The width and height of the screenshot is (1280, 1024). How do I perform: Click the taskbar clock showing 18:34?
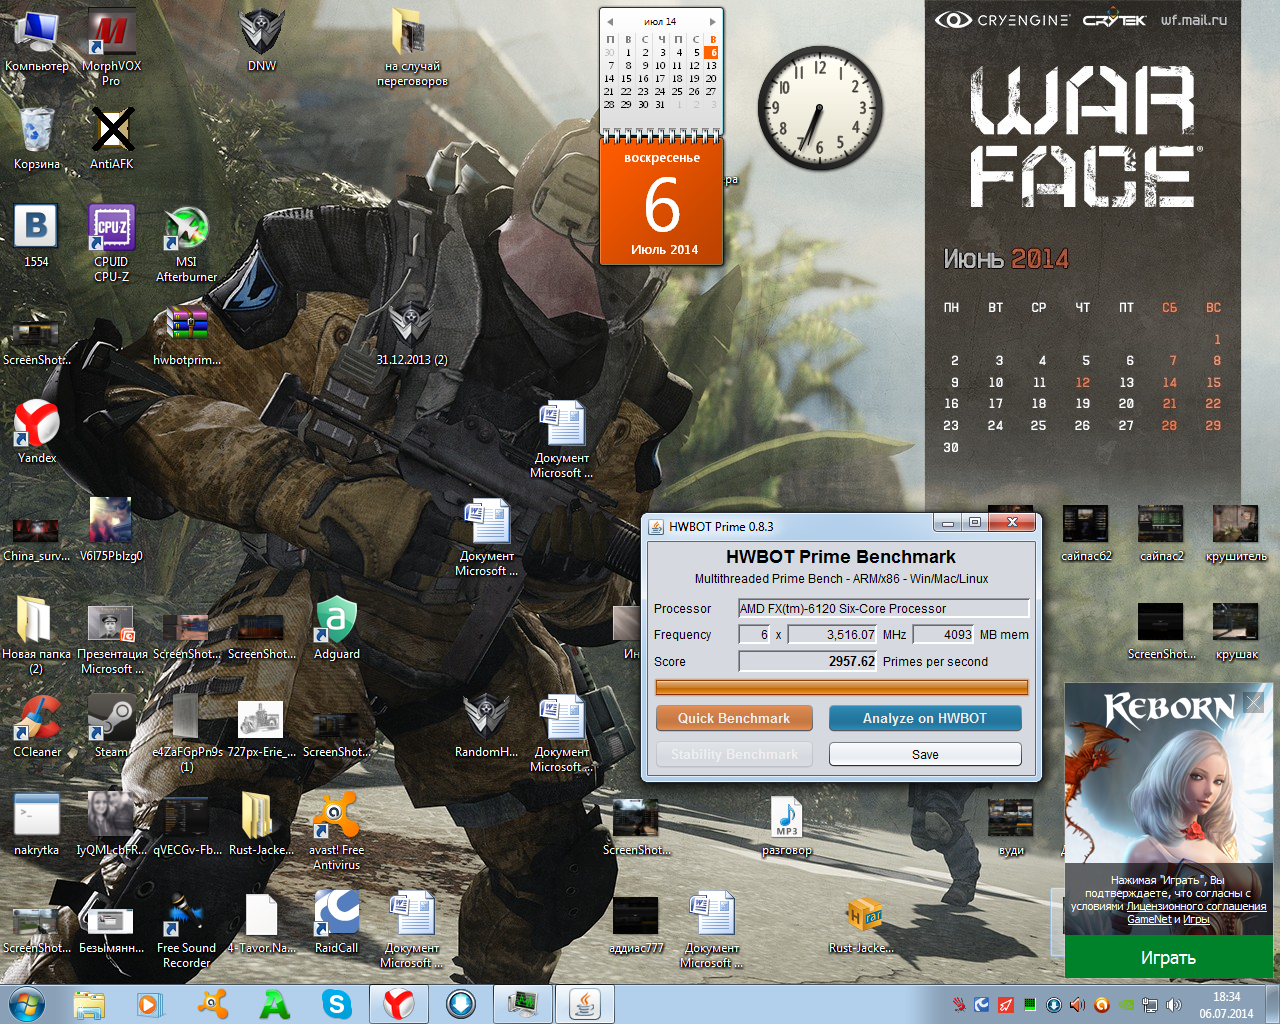1226,1005
